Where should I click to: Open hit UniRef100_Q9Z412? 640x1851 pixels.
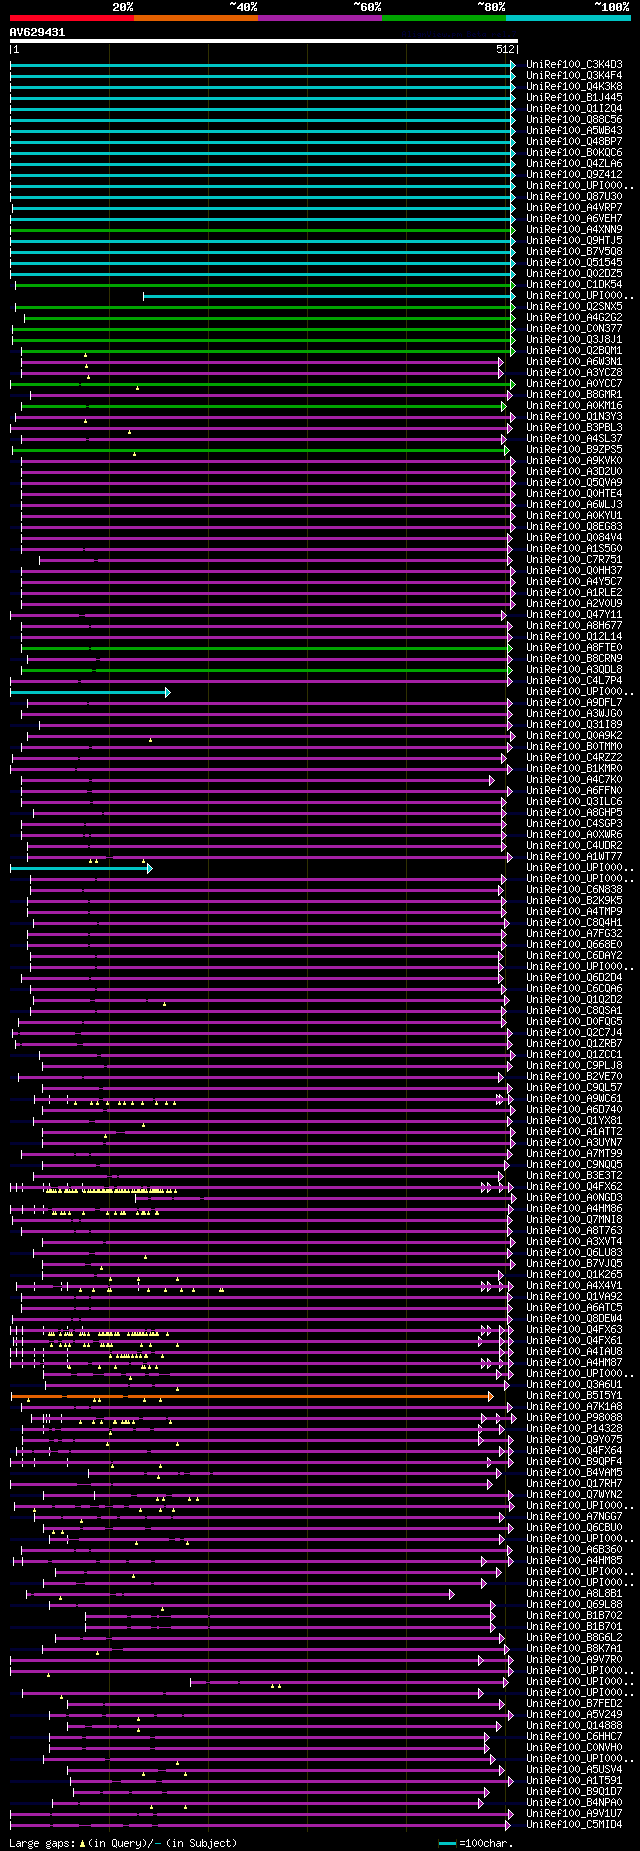tap(574, 175)
